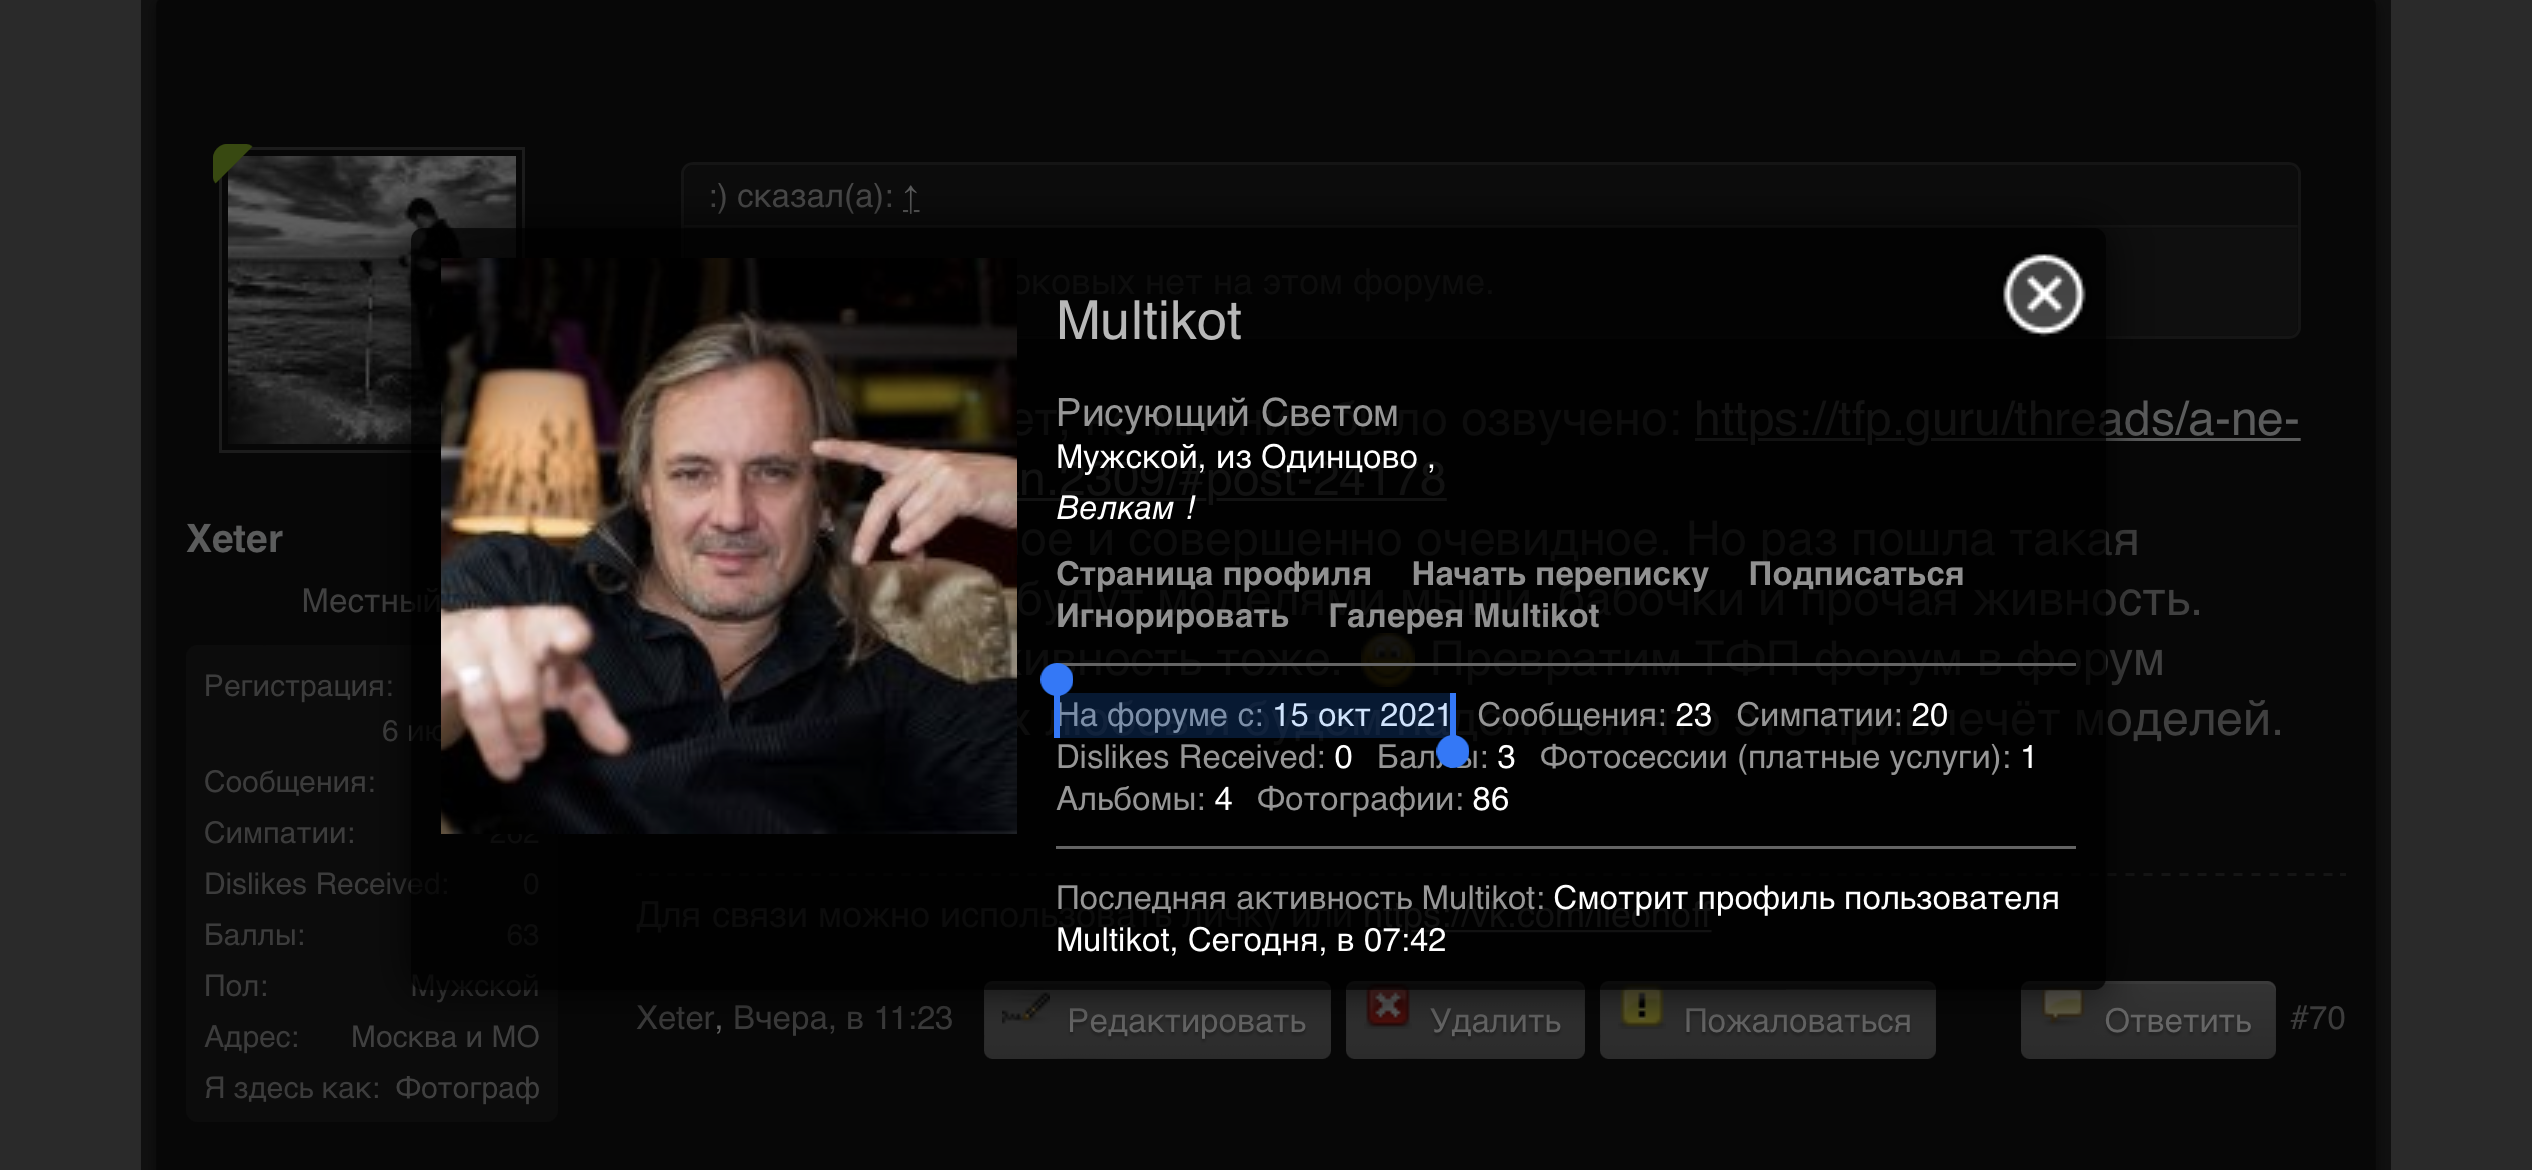
Task: Click Multikot's large avatar photo
Action: coord(728,545)
